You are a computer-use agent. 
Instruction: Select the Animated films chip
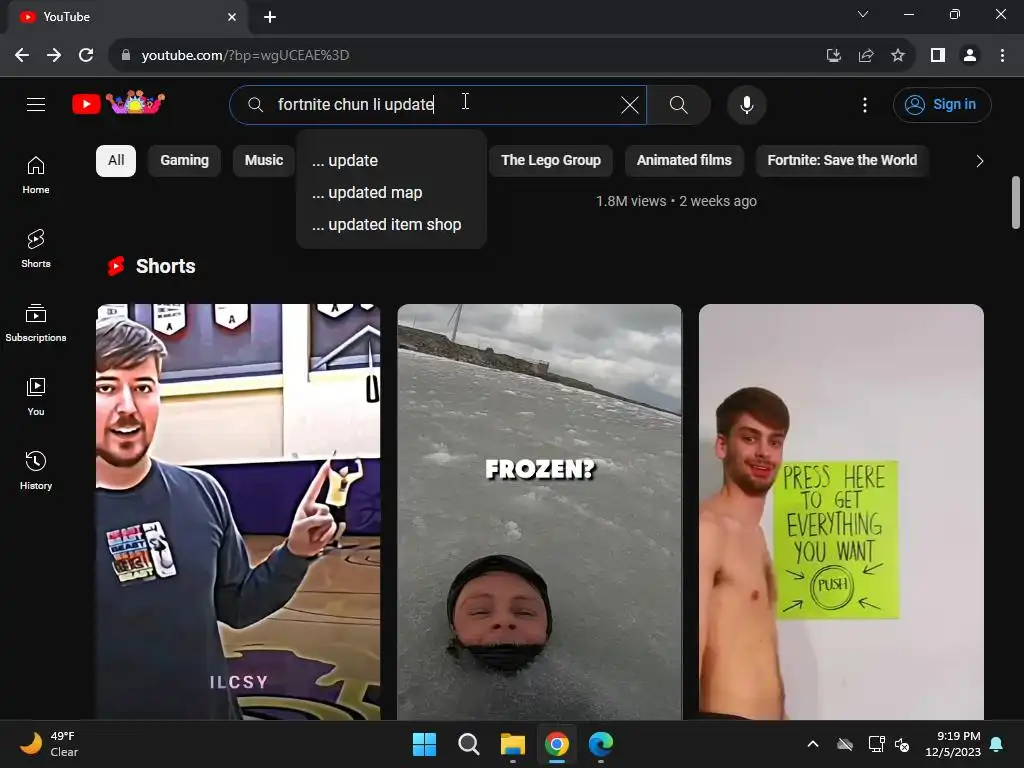coord(684,161)
